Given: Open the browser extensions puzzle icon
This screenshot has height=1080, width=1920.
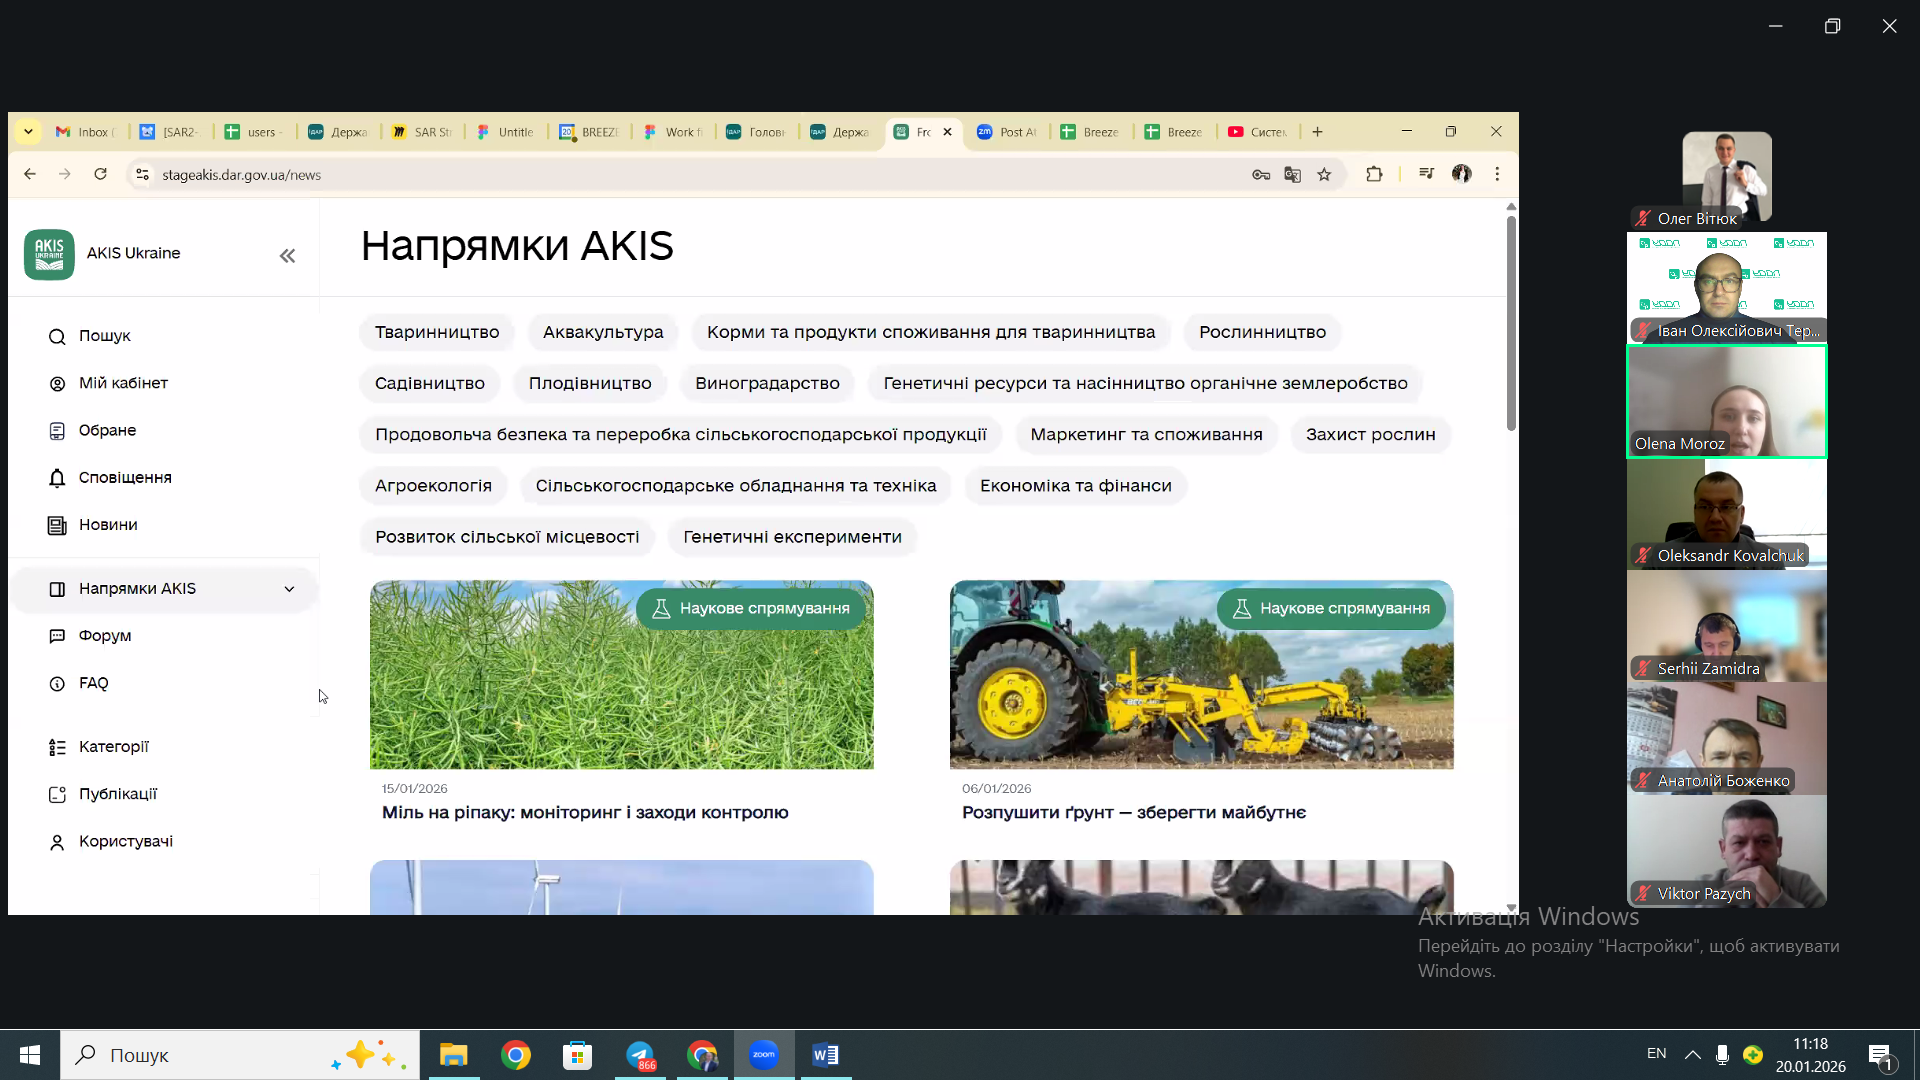Looking at the screenshot, I should (x=1374, y=174).
